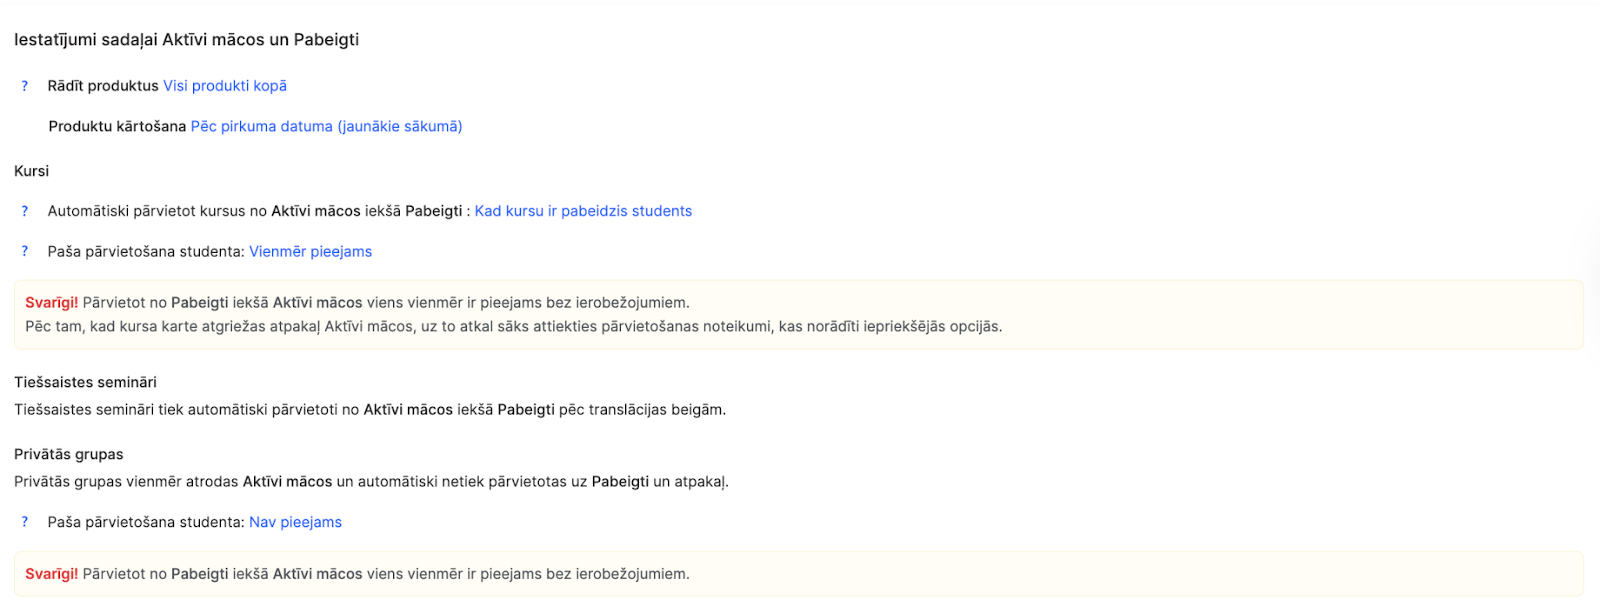
Task: Click the Kursi section heading
Action: (x=32, y=171)
